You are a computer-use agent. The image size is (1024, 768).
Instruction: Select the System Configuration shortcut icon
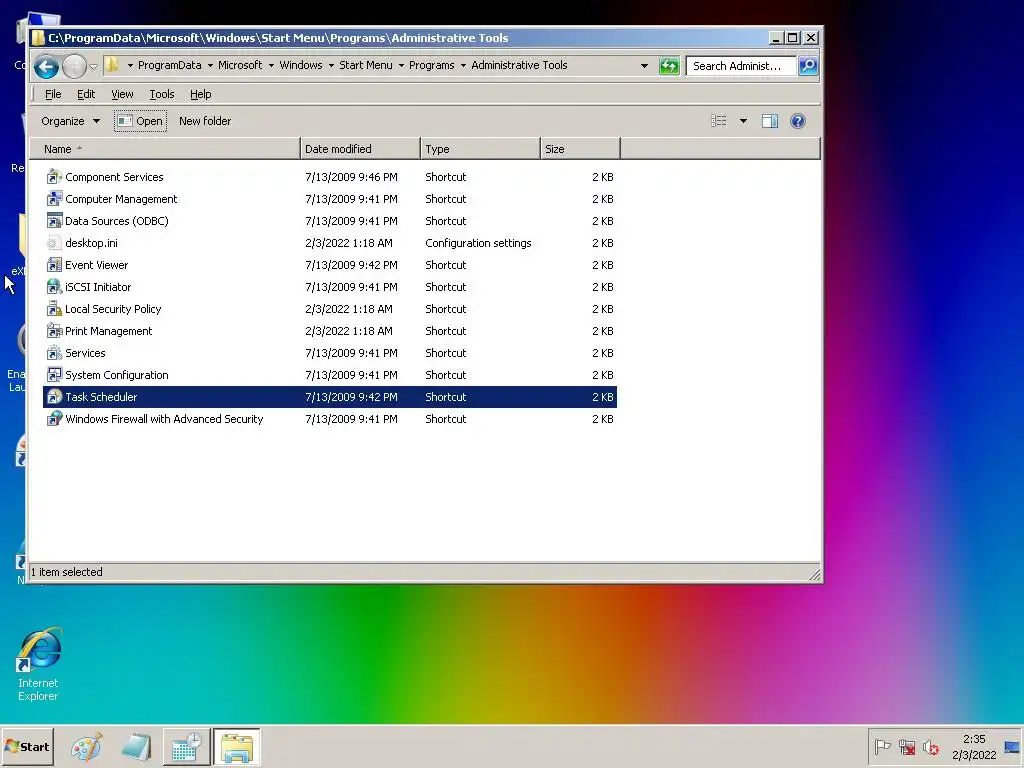coord(54,375)
